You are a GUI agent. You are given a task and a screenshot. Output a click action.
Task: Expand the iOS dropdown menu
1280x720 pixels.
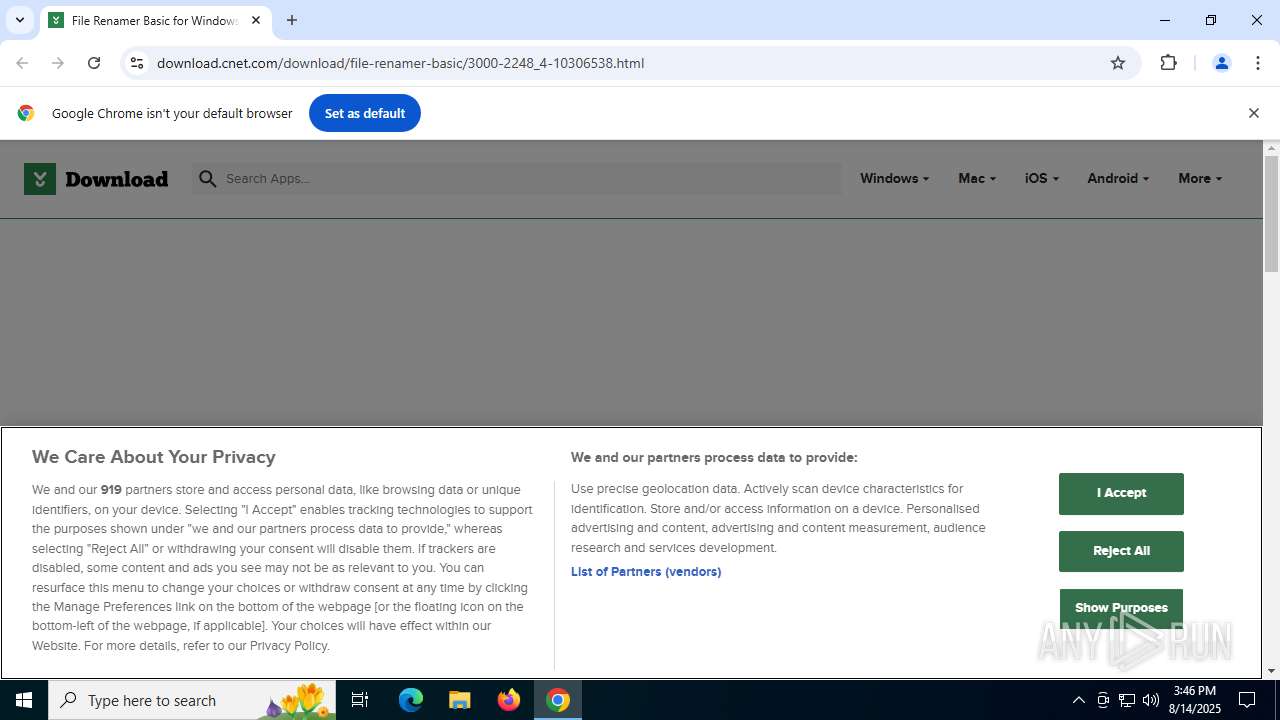pos(1041,179)
